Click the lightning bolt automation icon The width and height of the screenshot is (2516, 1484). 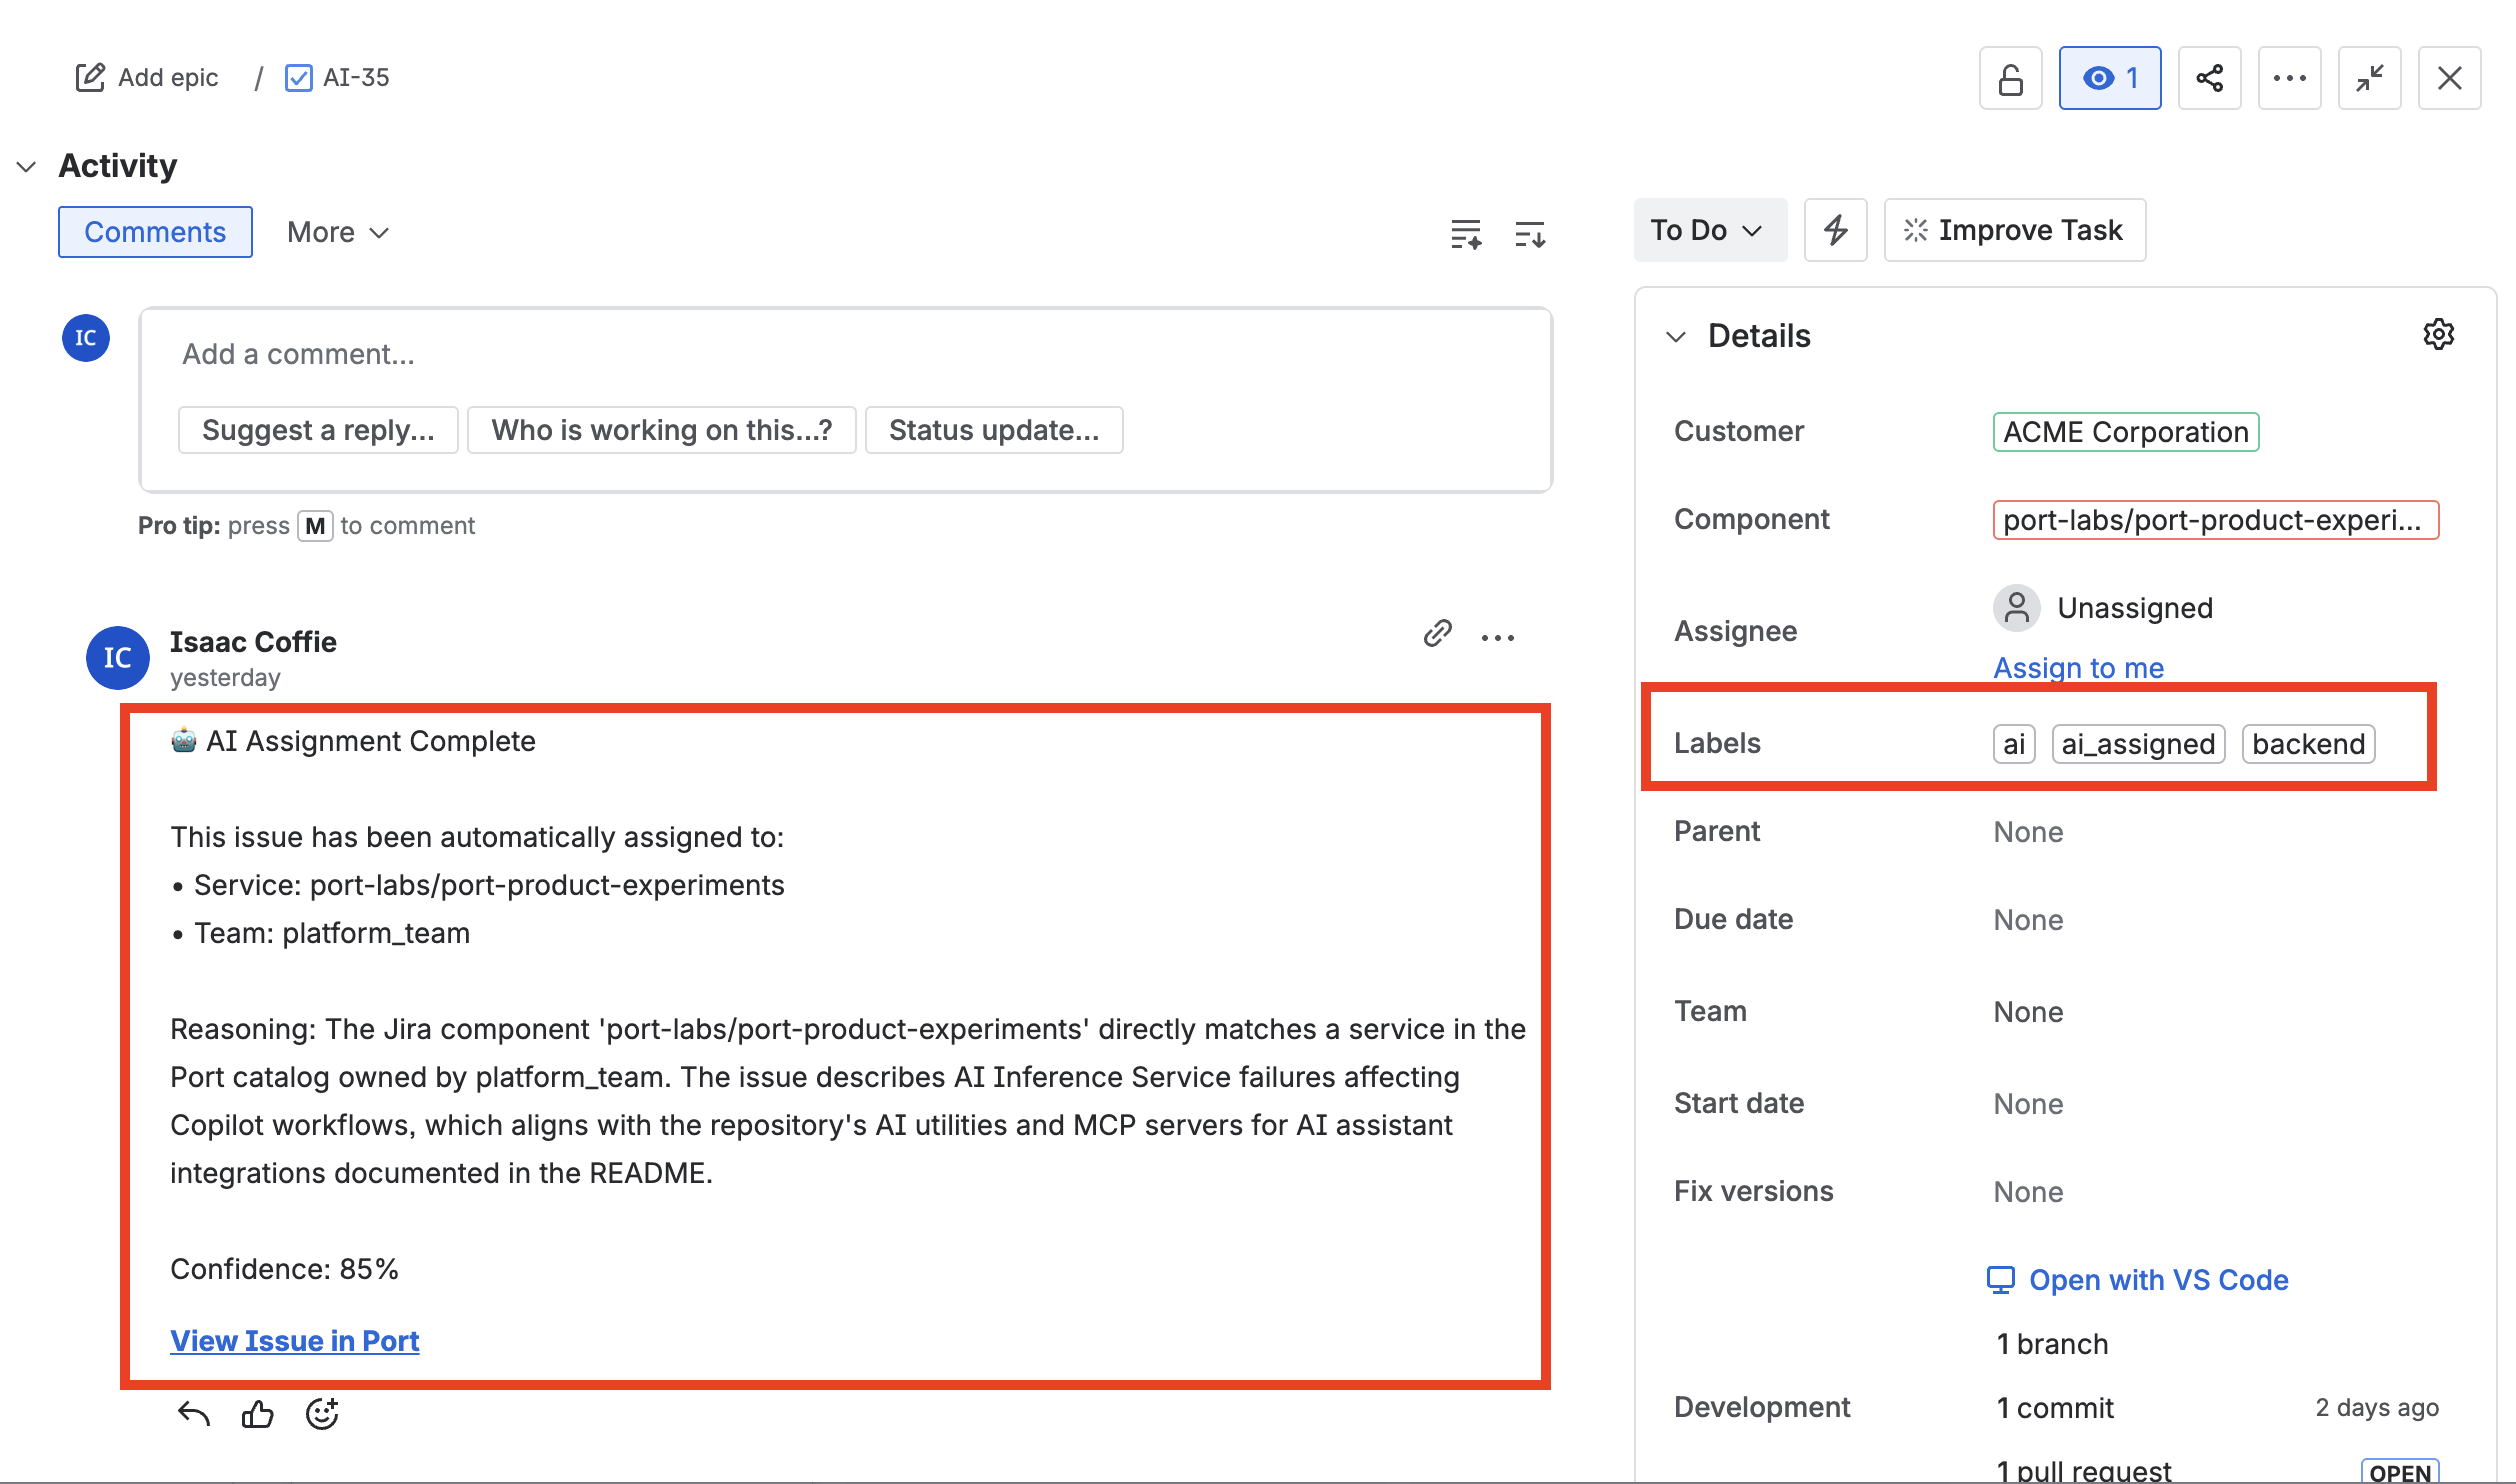(1835, 230)
